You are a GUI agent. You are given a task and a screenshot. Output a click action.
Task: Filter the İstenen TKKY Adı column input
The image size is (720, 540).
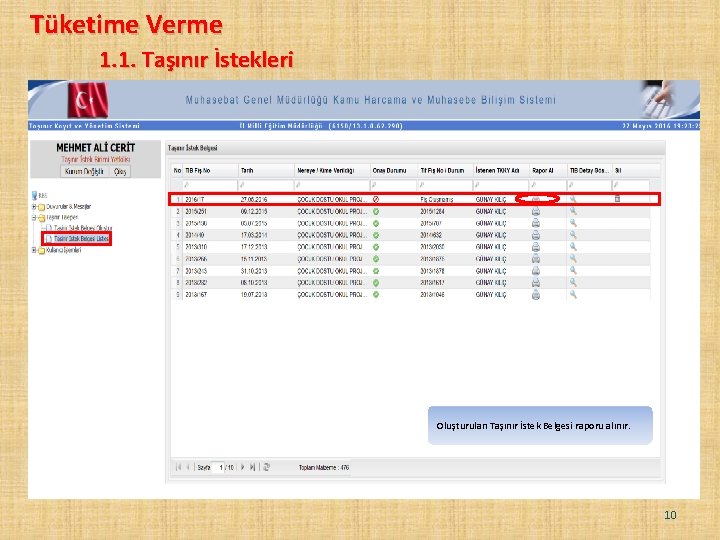coord(501,185)
